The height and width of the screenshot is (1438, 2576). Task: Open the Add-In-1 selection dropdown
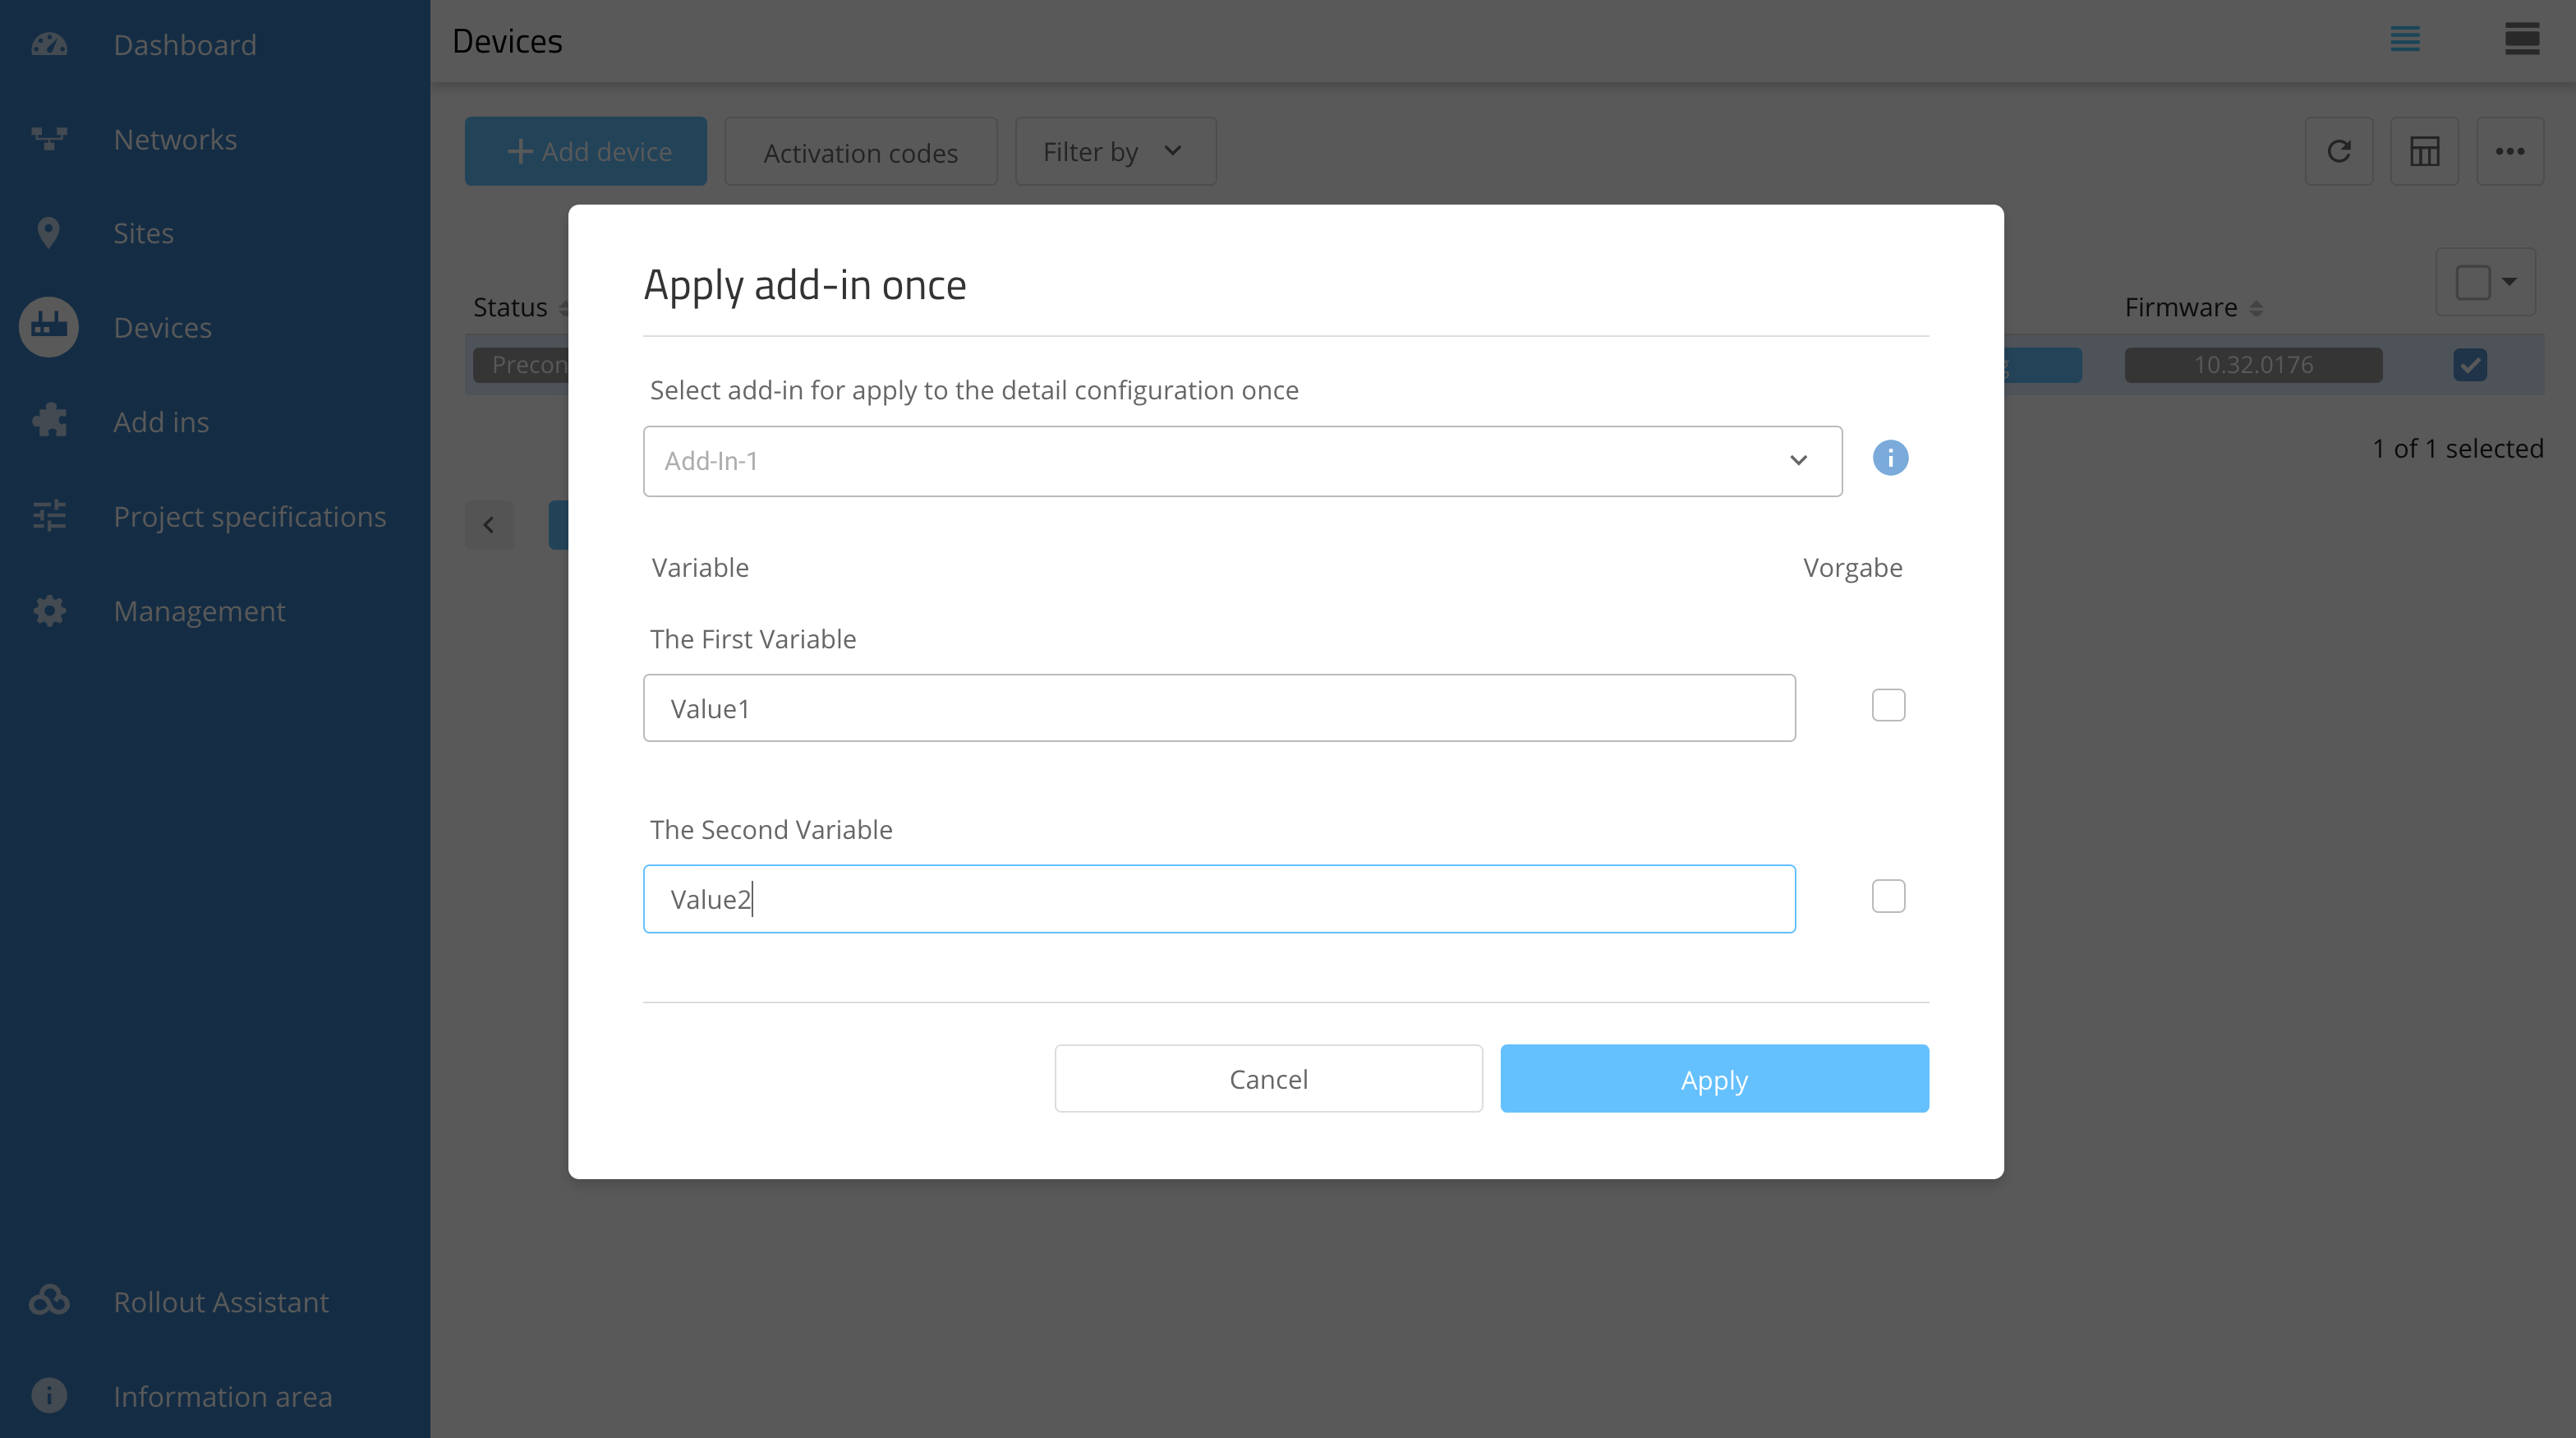coord(1242,461)
